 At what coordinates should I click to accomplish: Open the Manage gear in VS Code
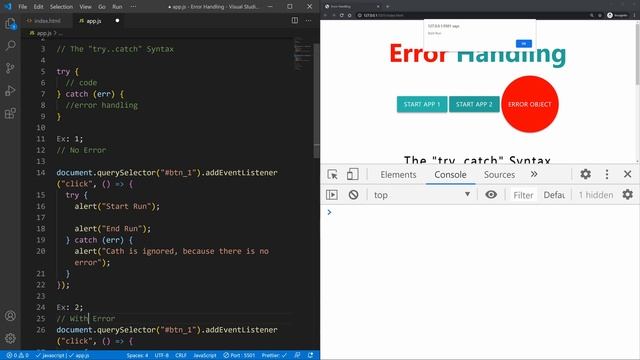pyautogui.click(x=10, y=338)
